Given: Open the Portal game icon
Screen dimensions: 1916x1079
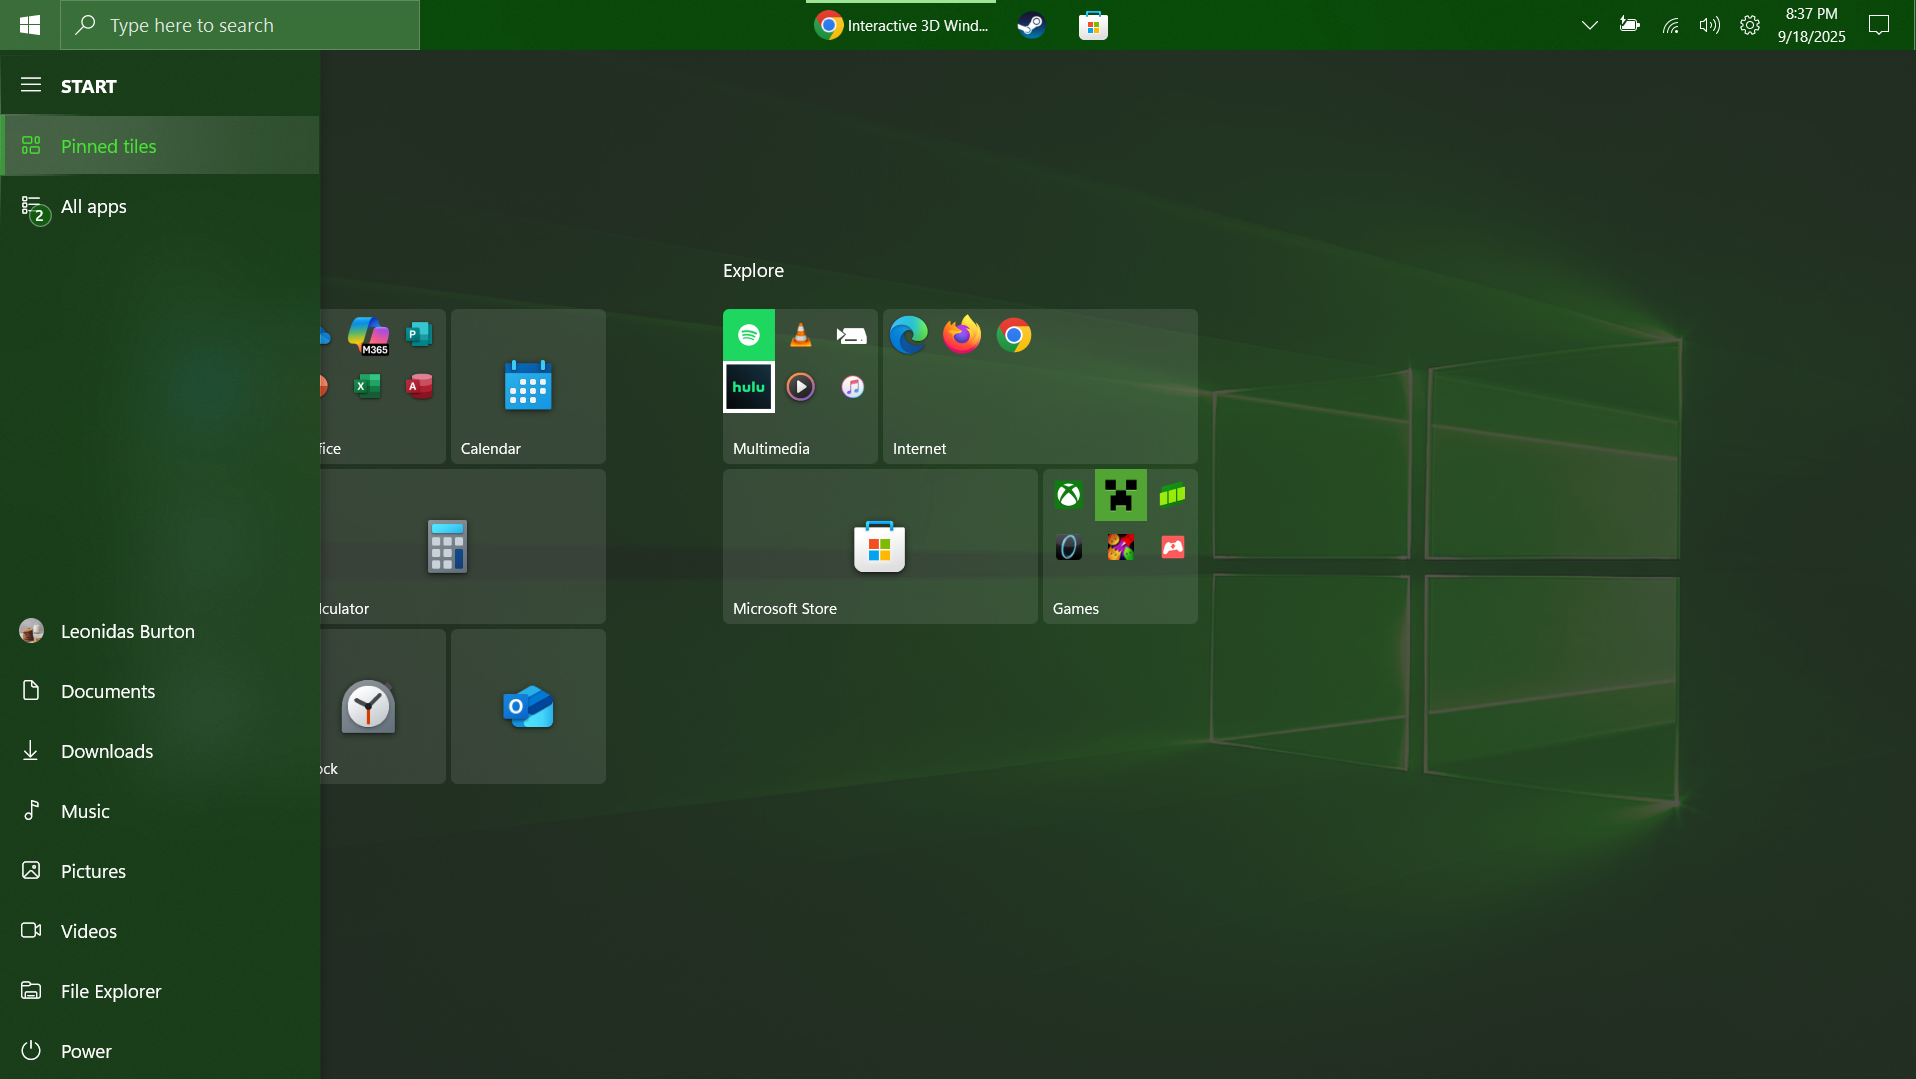Looking at the screenshot, I should pos(1069,547).
